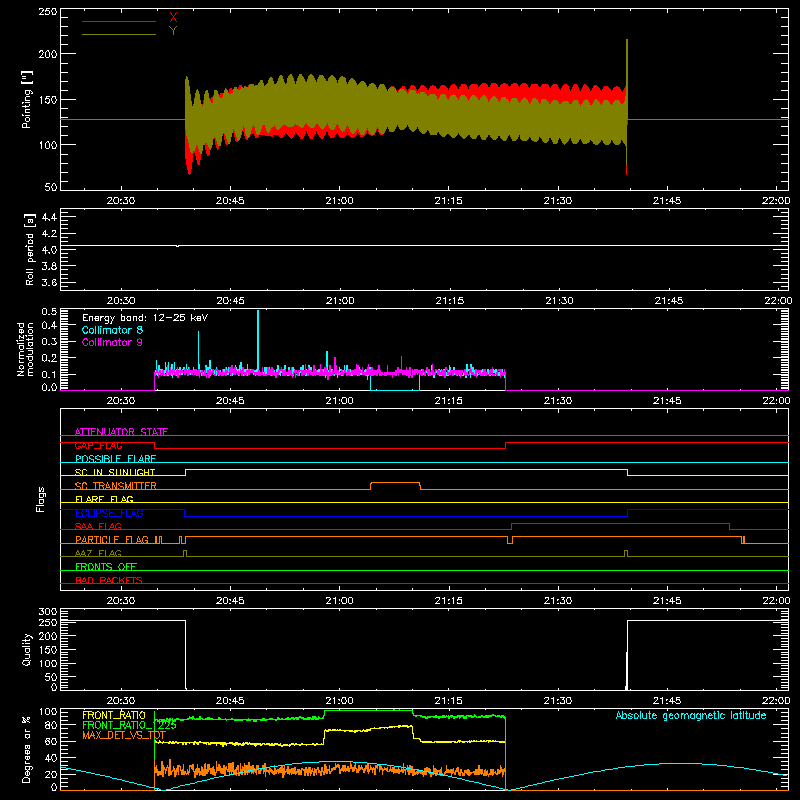Click the white roll period line

coord(424,245)
